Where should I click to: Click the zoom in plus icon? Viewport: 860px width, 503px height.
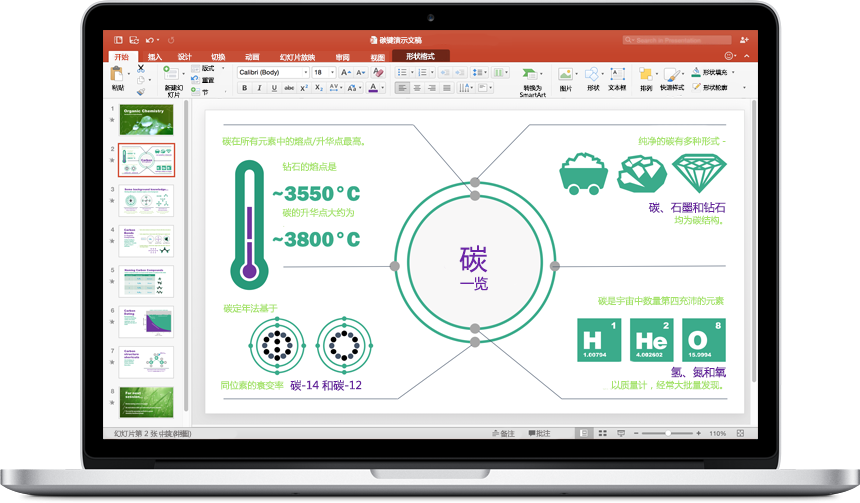699,433
